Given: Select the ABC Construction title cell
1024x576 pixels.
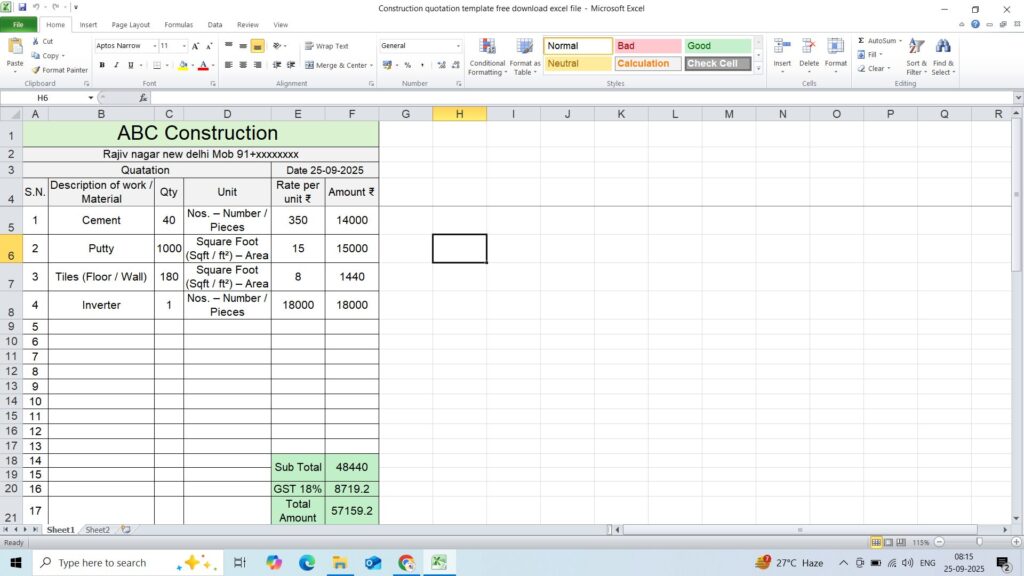Looking at the screenshot, I should pyautogui.click(x=200, y=133).
